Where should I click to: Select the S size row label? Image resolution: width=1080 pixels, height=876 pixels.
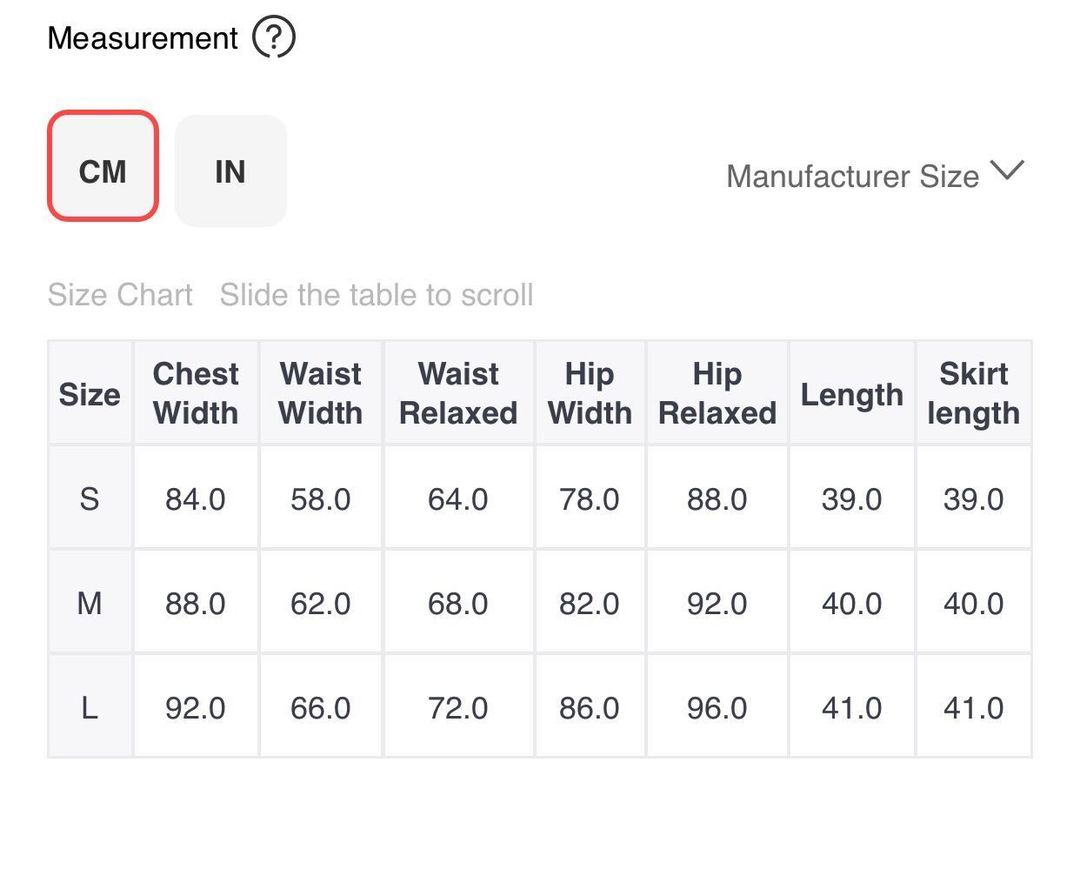click(90, 498)
